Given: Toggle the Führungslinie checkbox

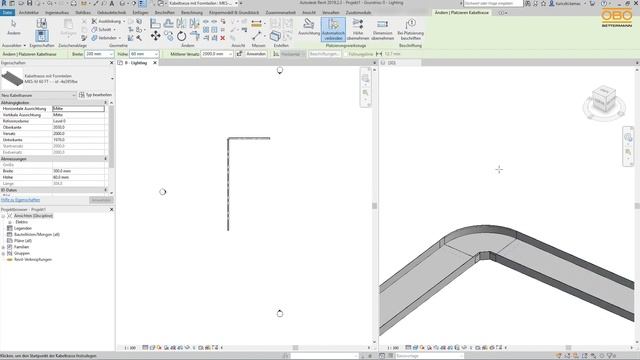Looking at the screenshot, I should point(346,54).
